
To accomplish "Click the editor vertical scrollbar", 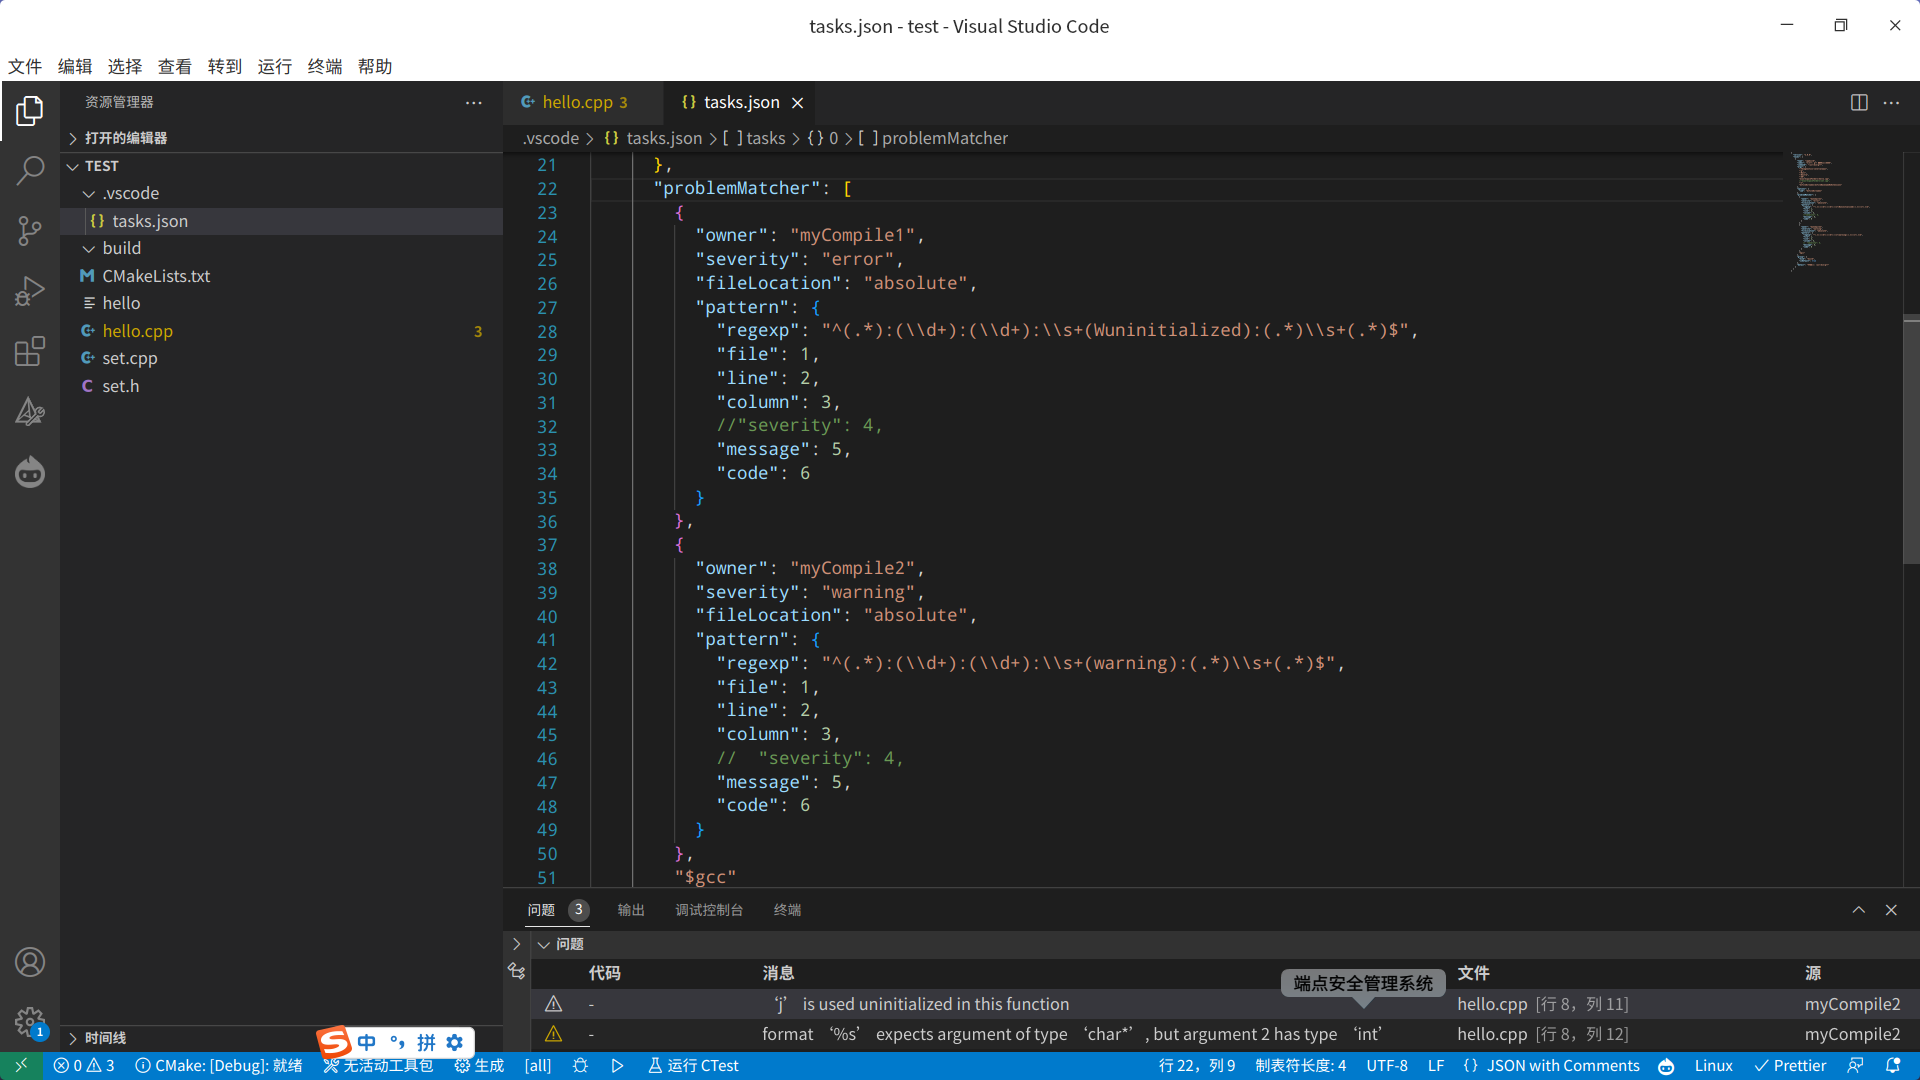I will [1910, 440].
